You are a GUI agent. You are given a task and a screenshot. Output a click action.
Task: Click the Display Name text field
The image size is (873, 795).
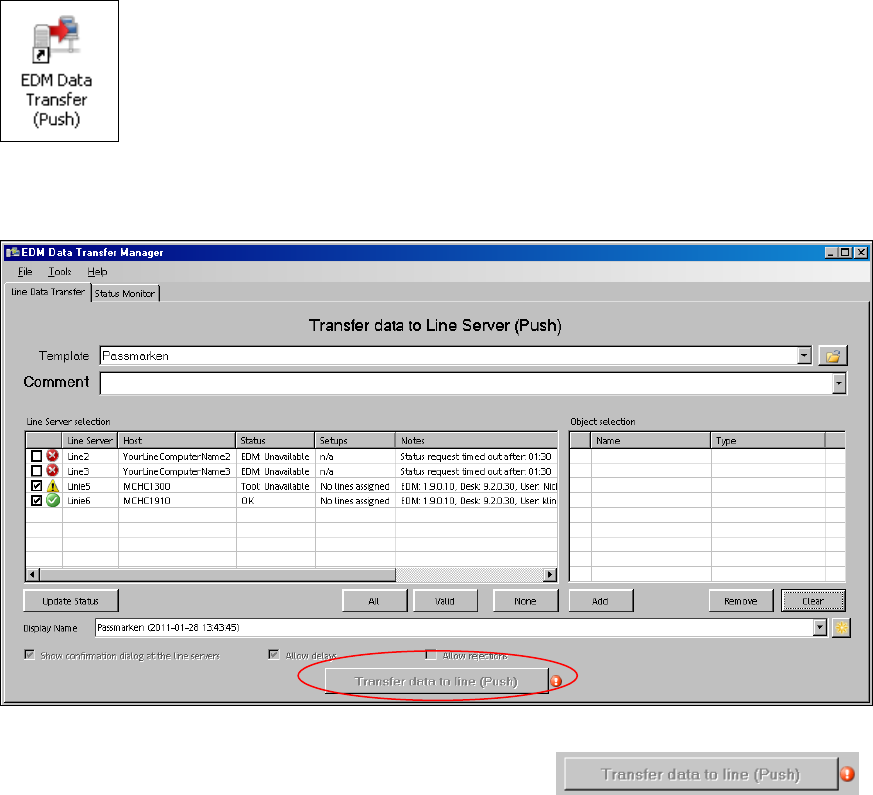pos(454,627)
